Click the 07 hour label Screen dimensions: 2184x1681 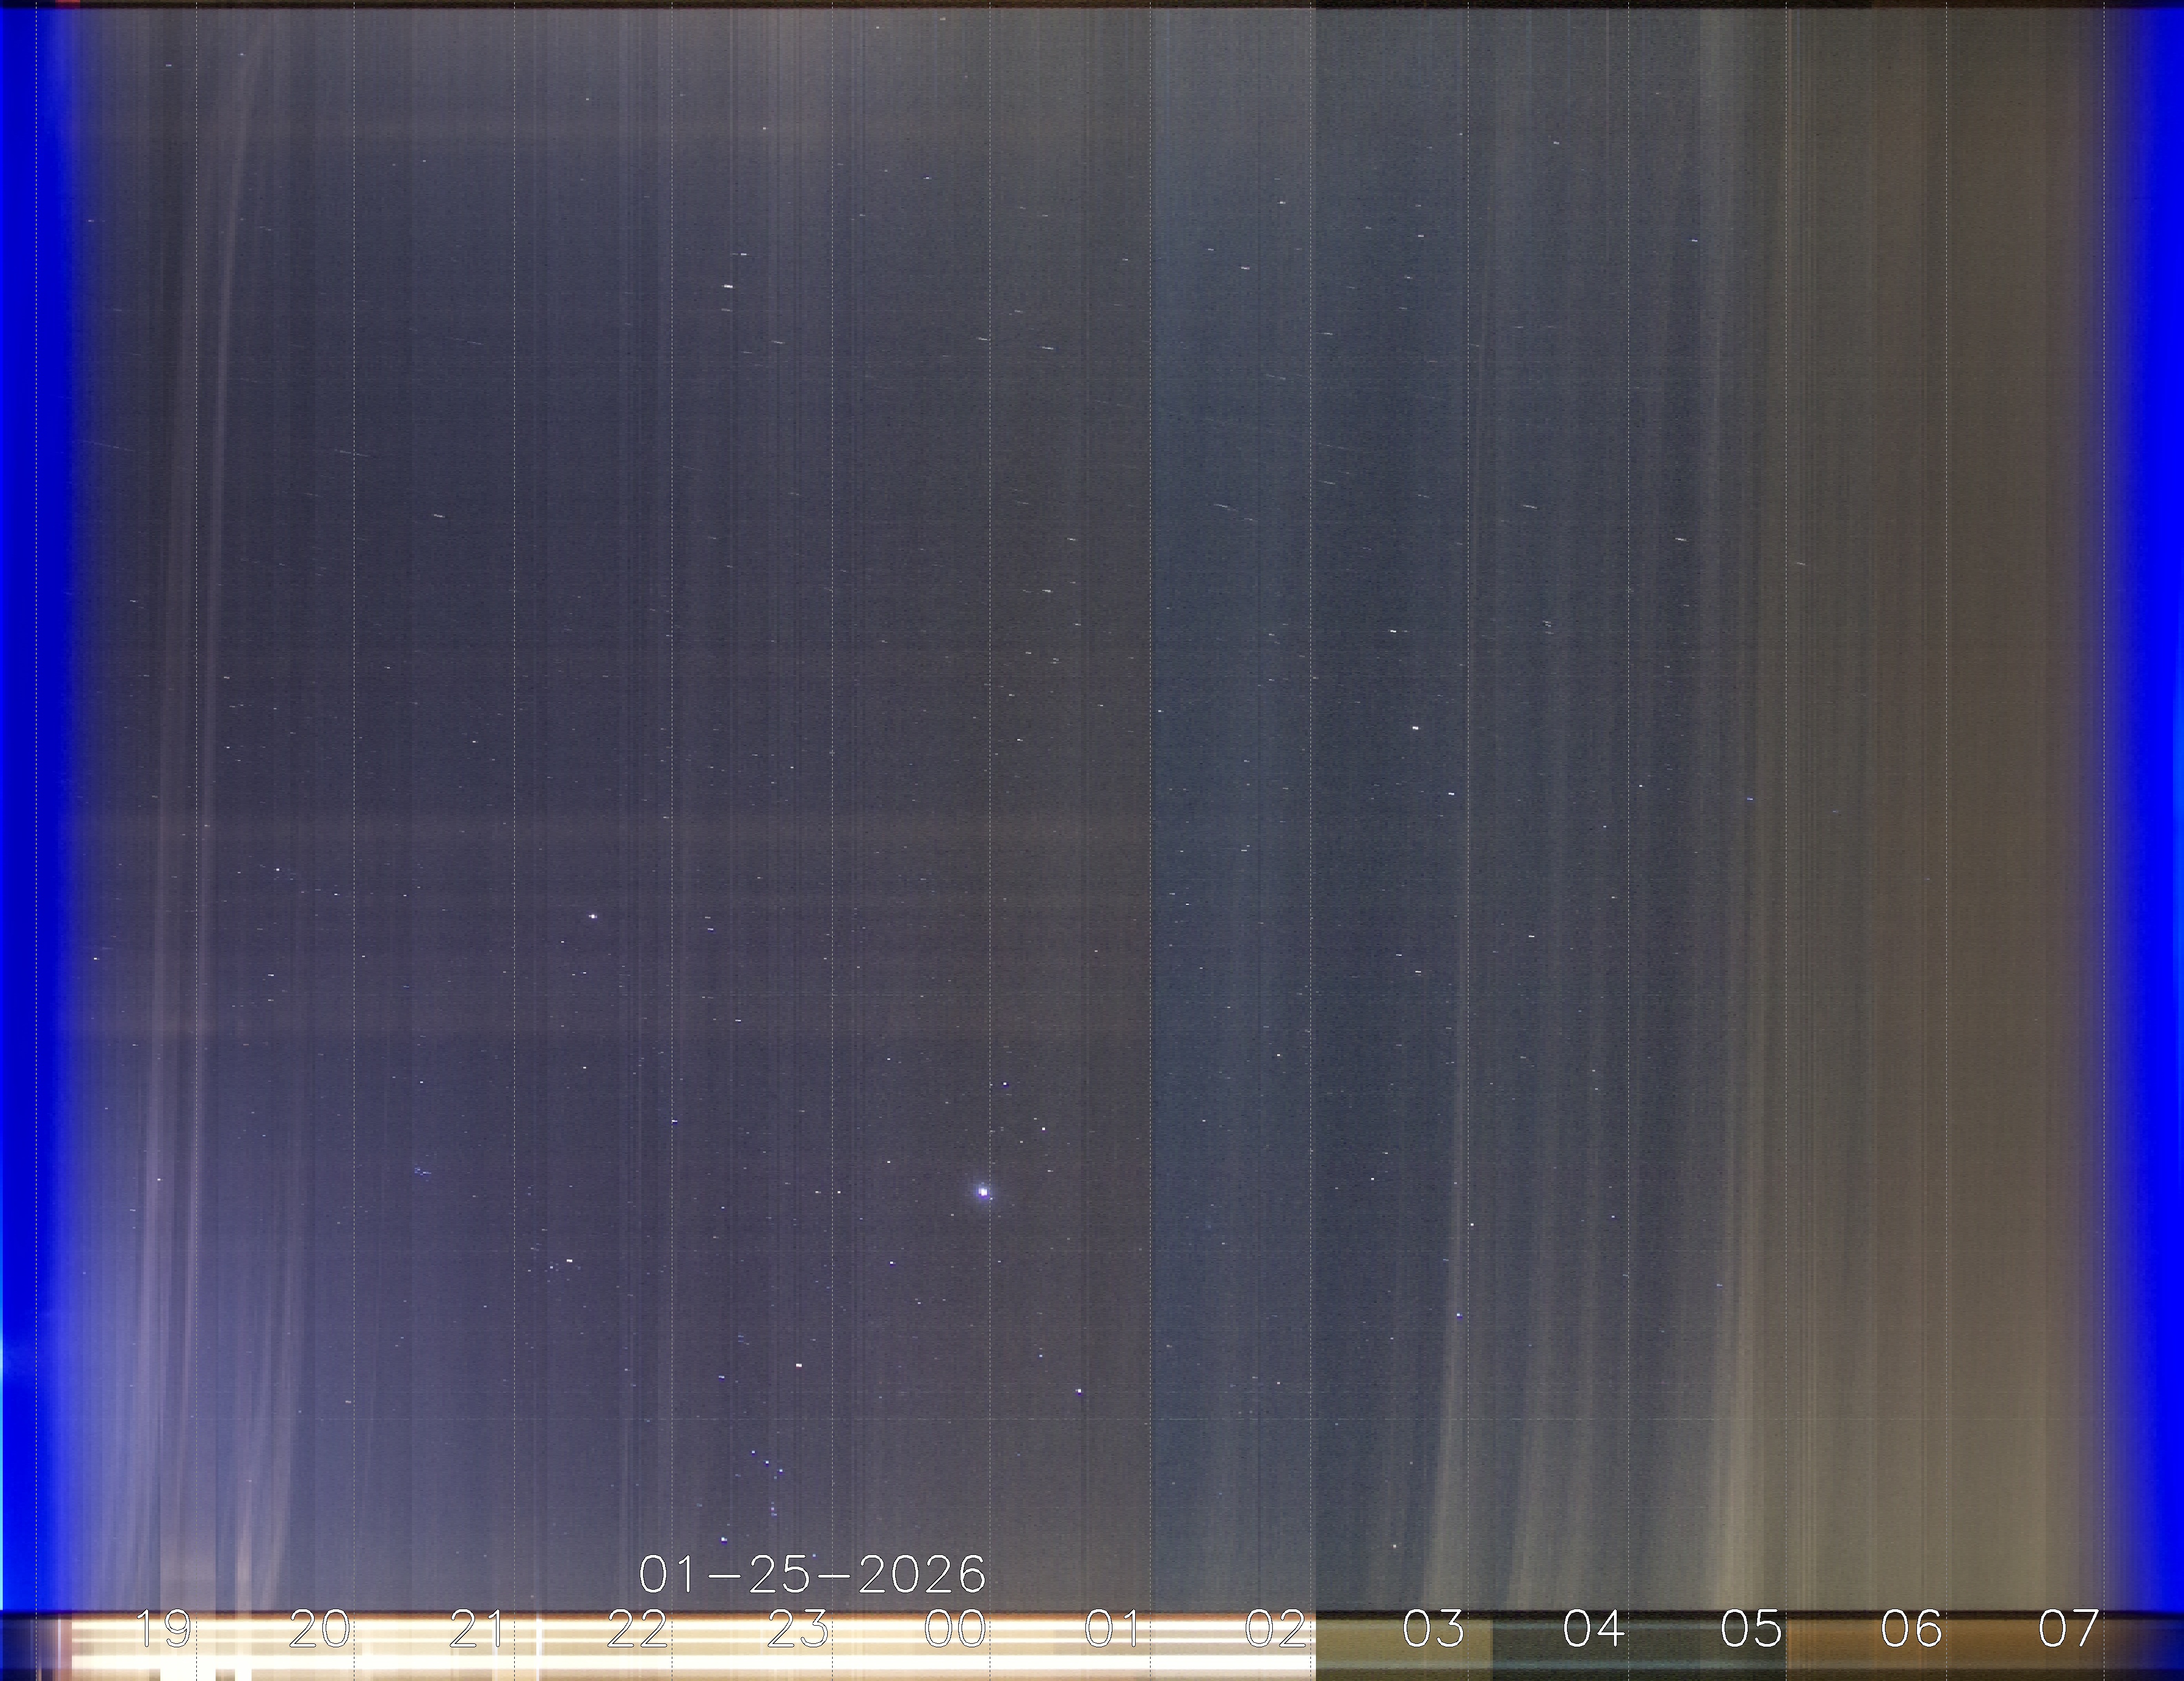click(2069, 1629)
